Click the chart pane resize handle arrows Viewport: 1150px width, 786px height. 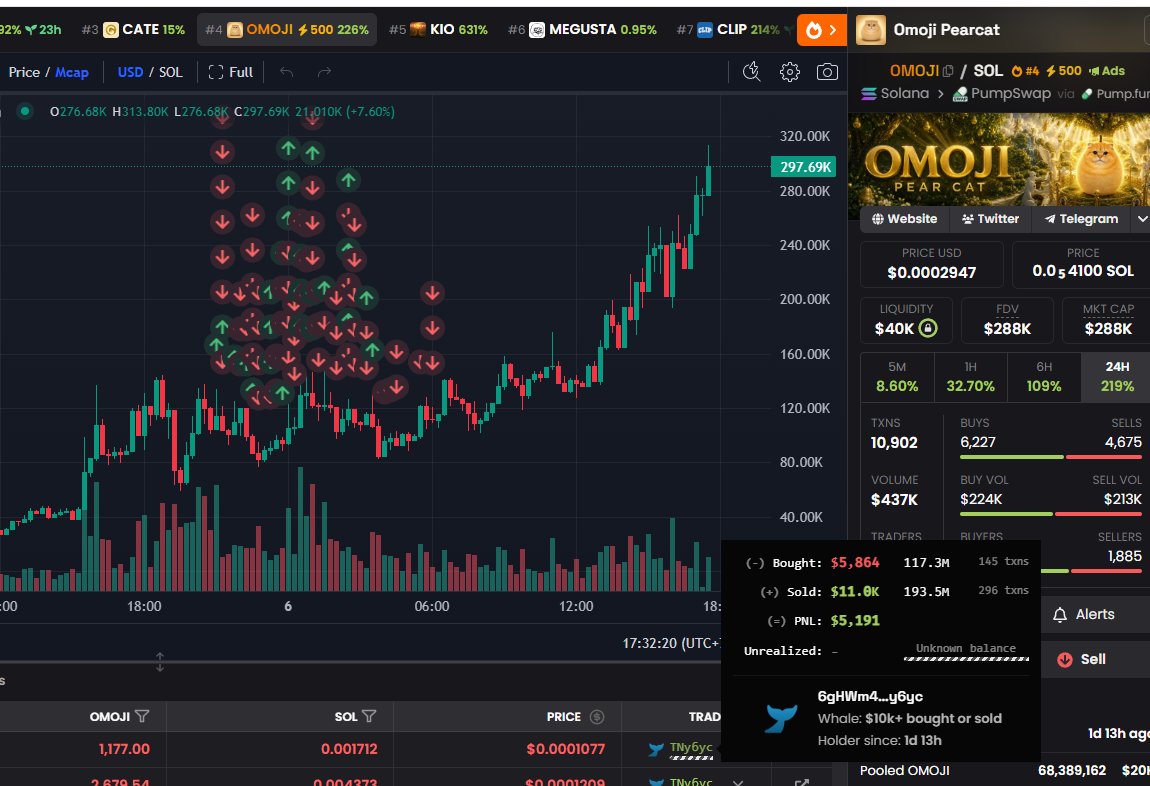160,661
